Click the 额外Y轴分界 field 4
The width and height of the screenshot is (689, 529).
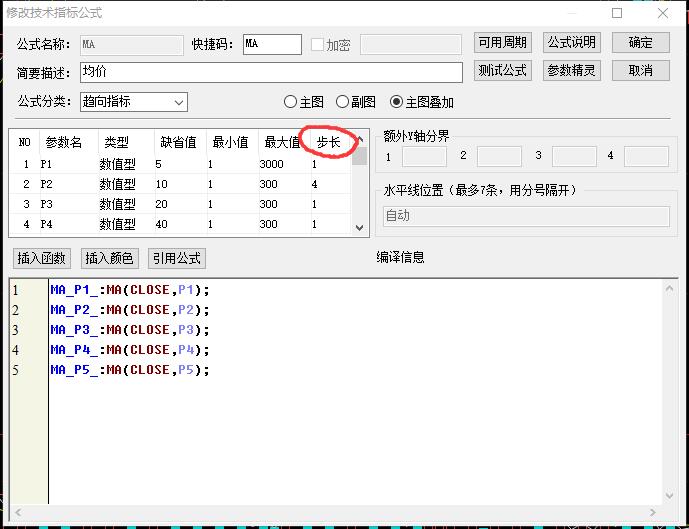646,156
